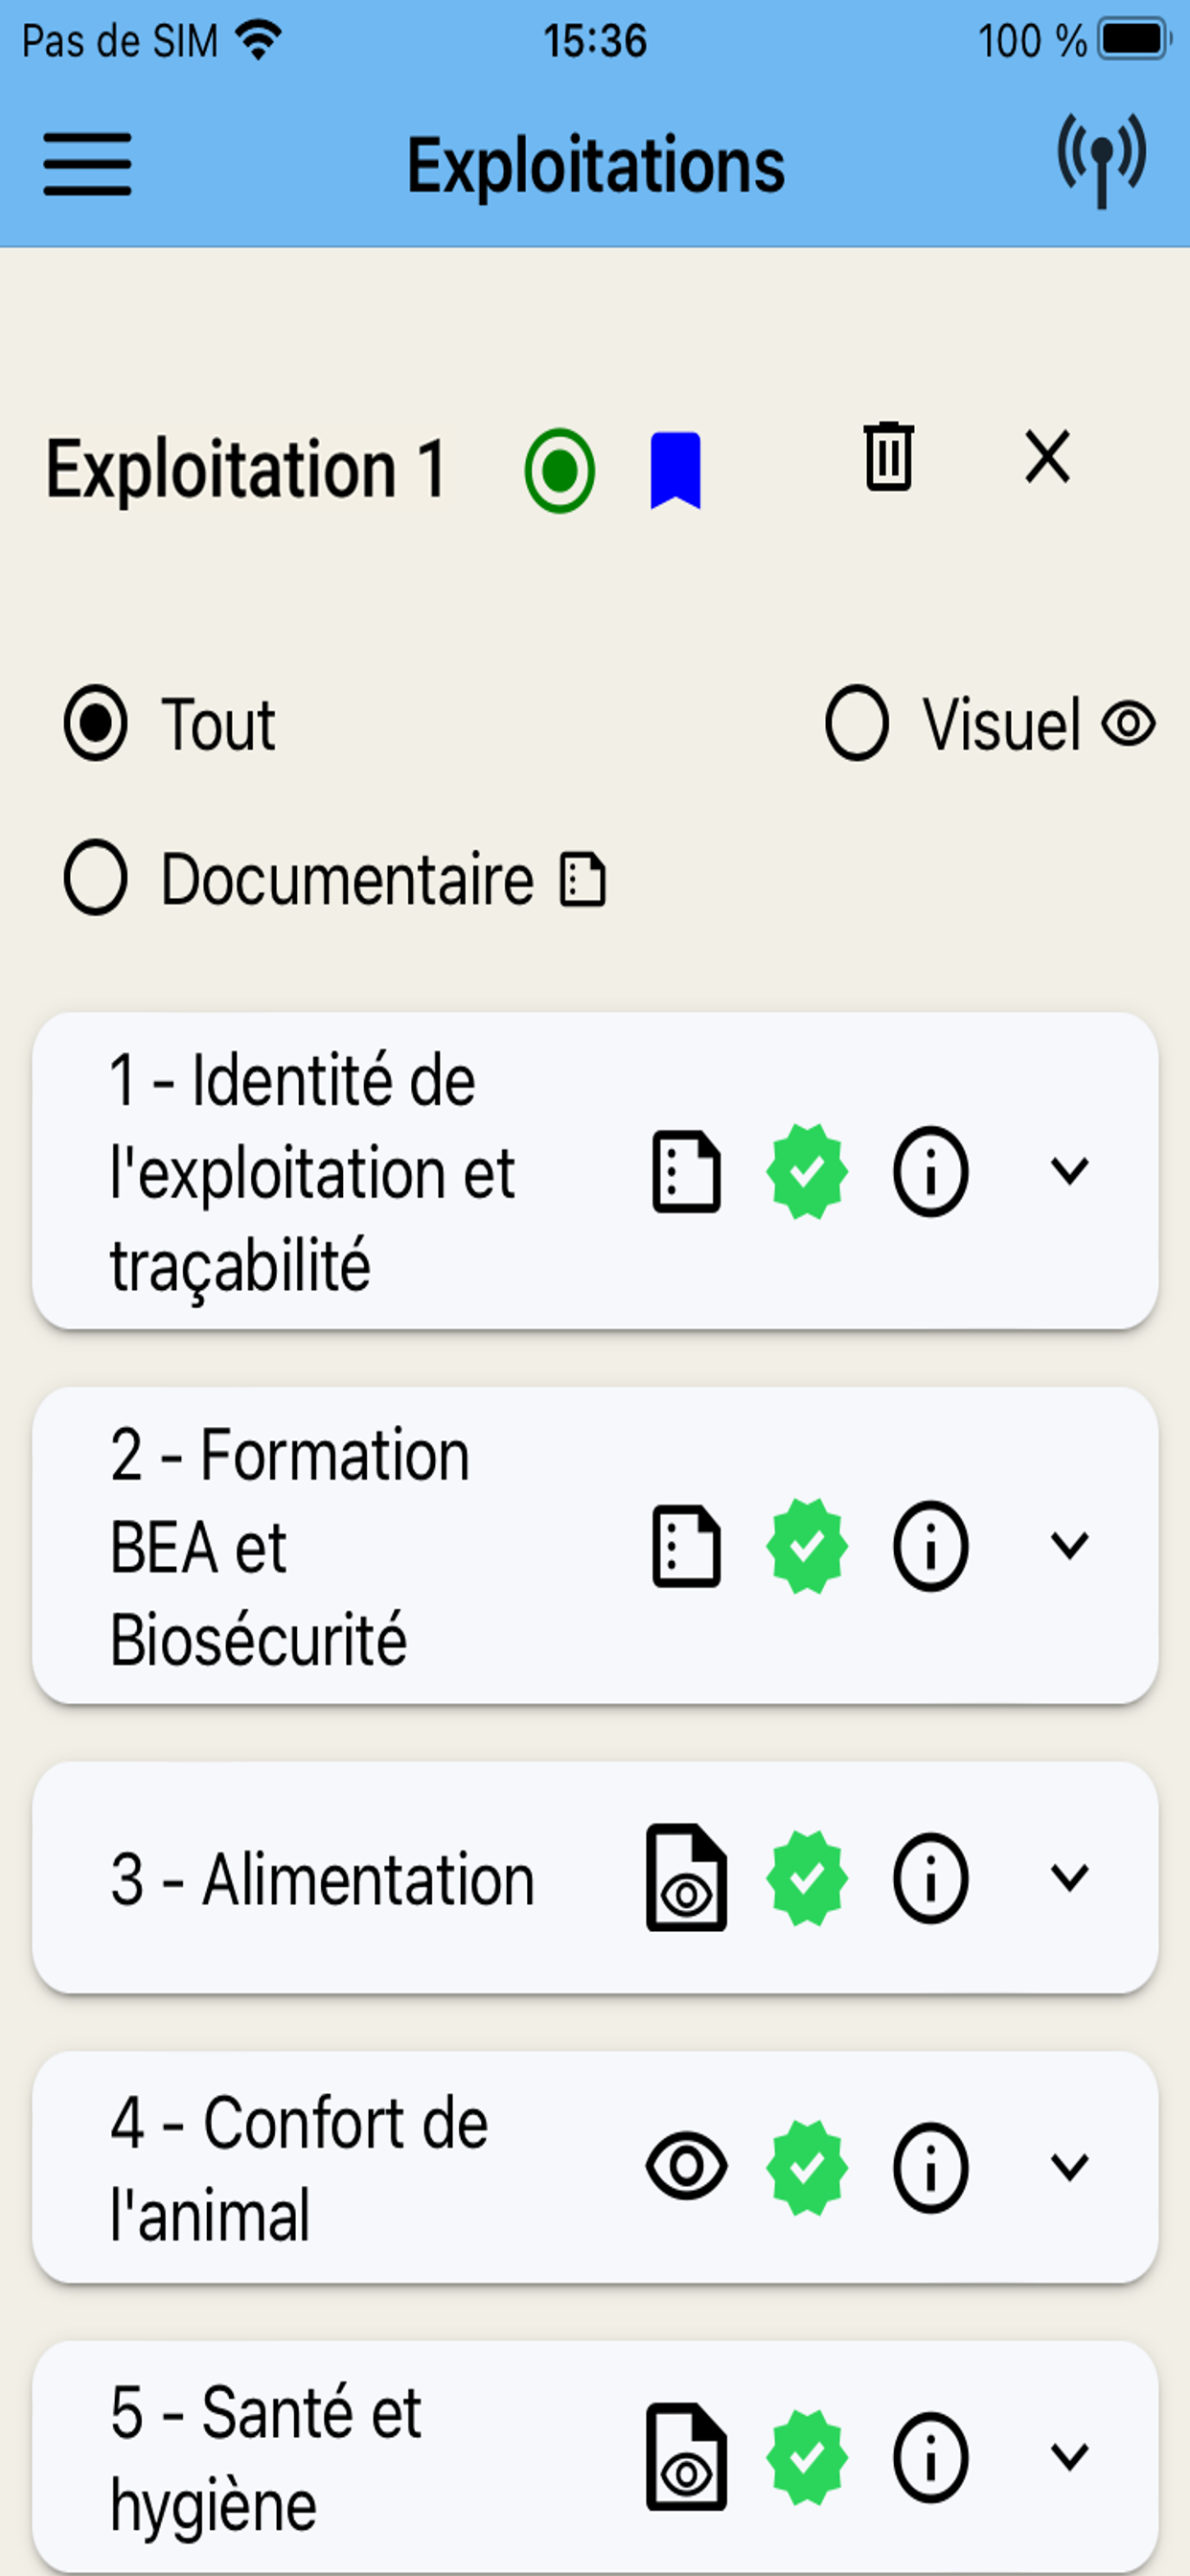Choose the Documentaire radio filter
1190x2576 pixels.
(x=96, y=879)
